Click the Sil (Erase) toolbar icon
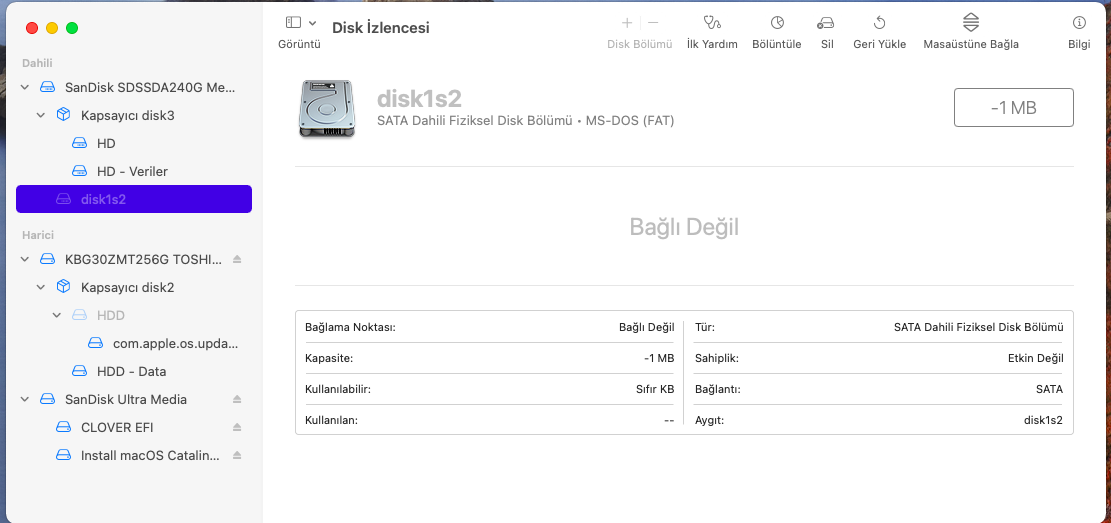This screenshot has width=1111, height=523. (x=826, y=23)
